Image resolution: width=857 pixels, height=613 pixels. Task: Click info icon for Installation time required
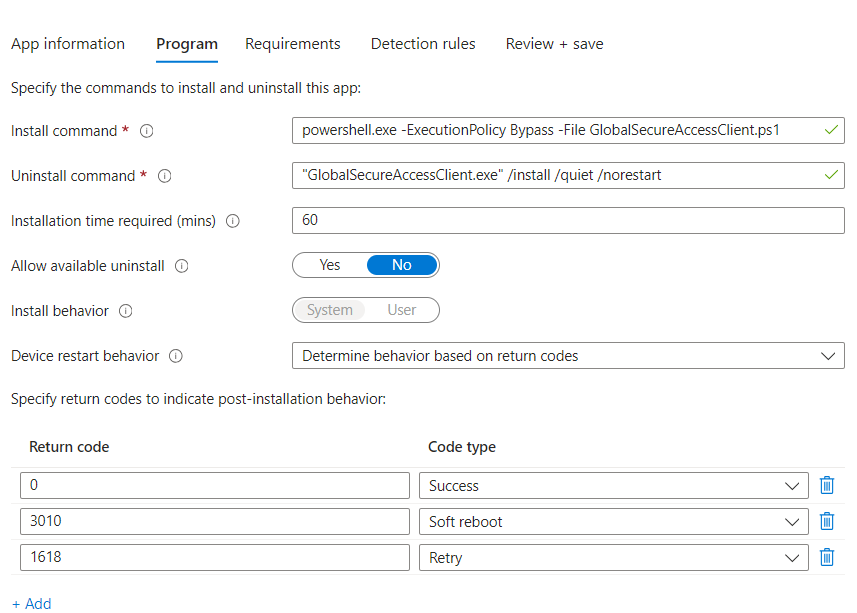coord(233,221)
